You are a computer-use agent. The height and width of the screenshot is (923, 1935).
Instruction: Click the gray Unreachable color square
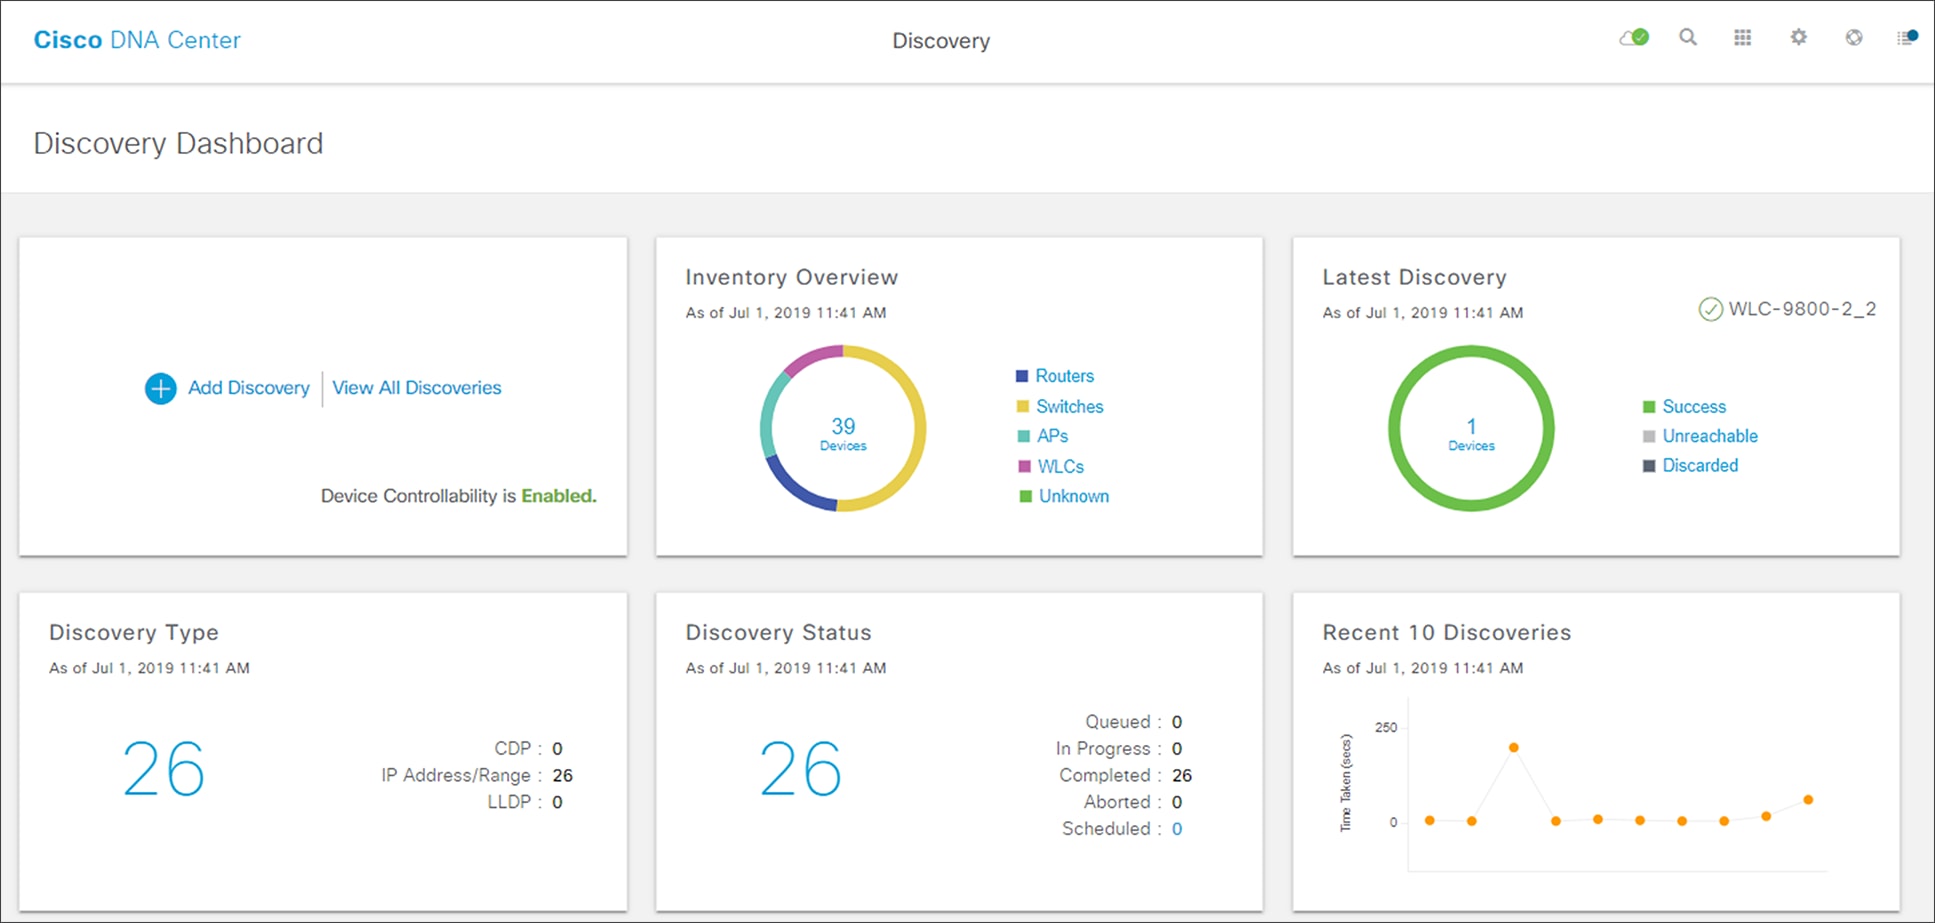tap(1649, 436)
